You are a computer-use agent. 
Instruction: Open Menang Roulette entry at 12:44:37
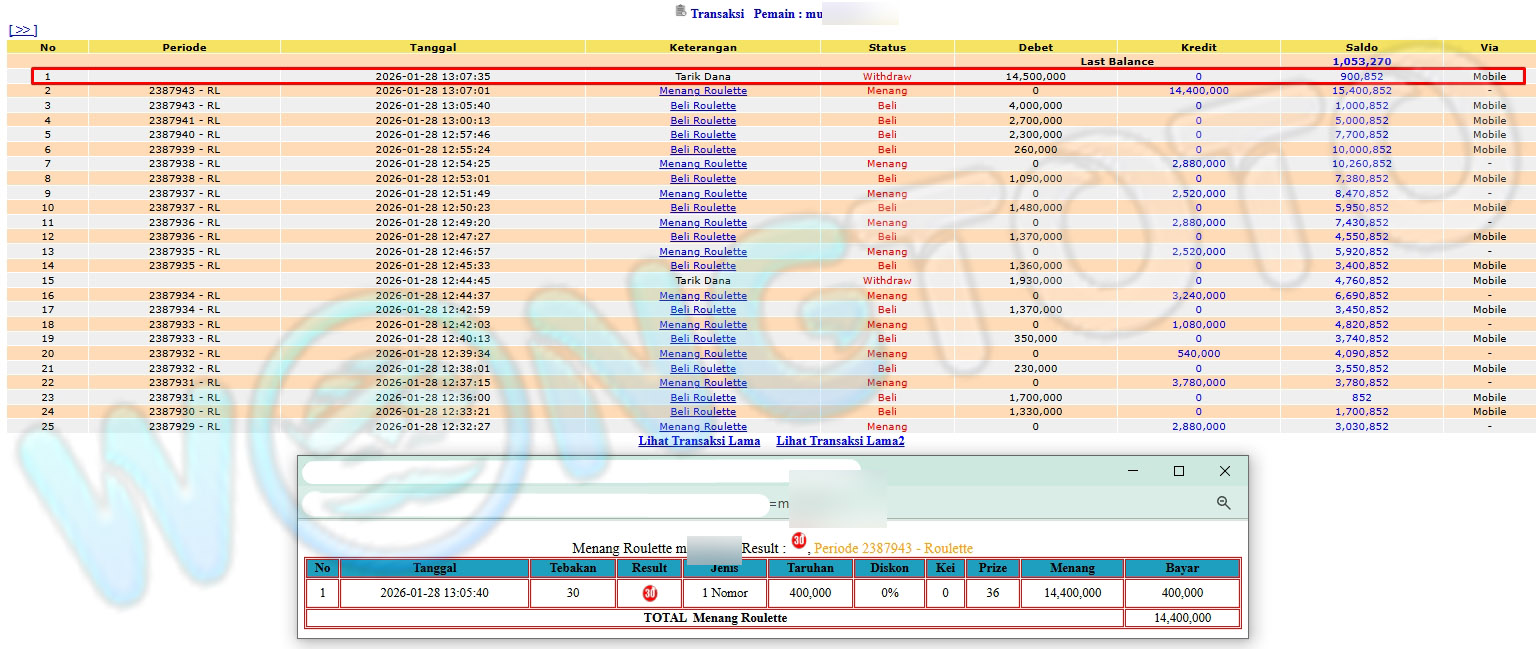tap(703, 296)
